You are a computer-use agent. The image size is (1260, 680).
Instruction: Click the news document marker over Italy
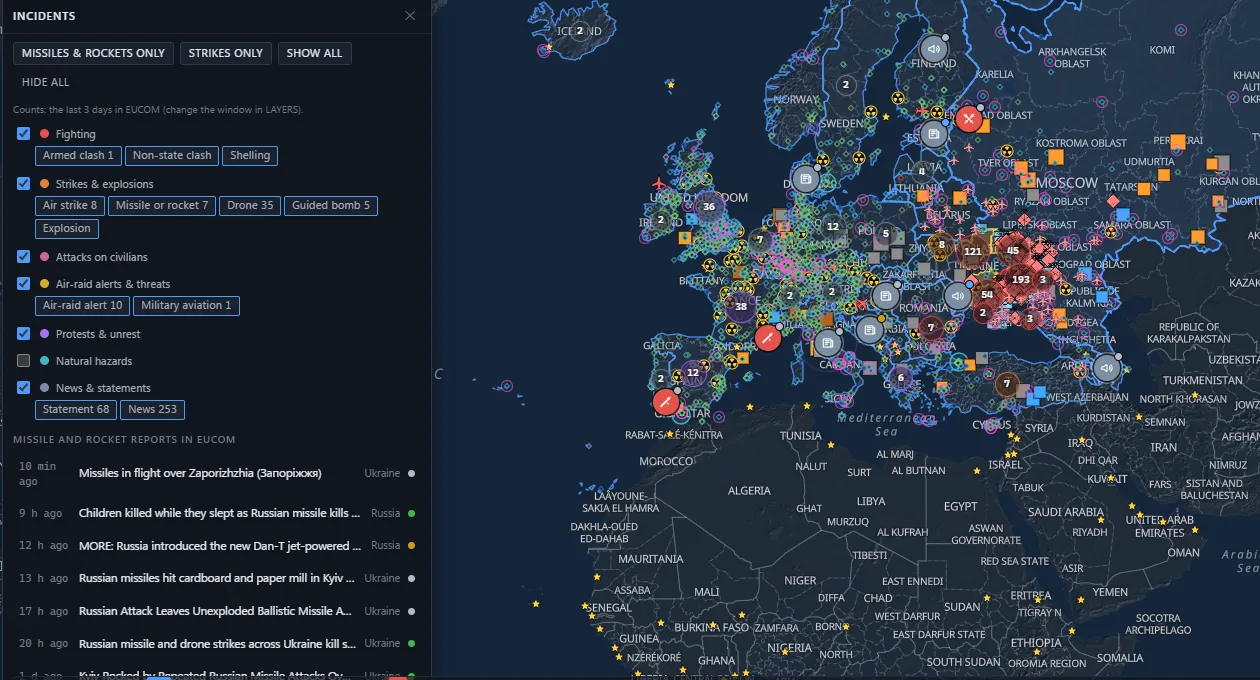(827, 344)
